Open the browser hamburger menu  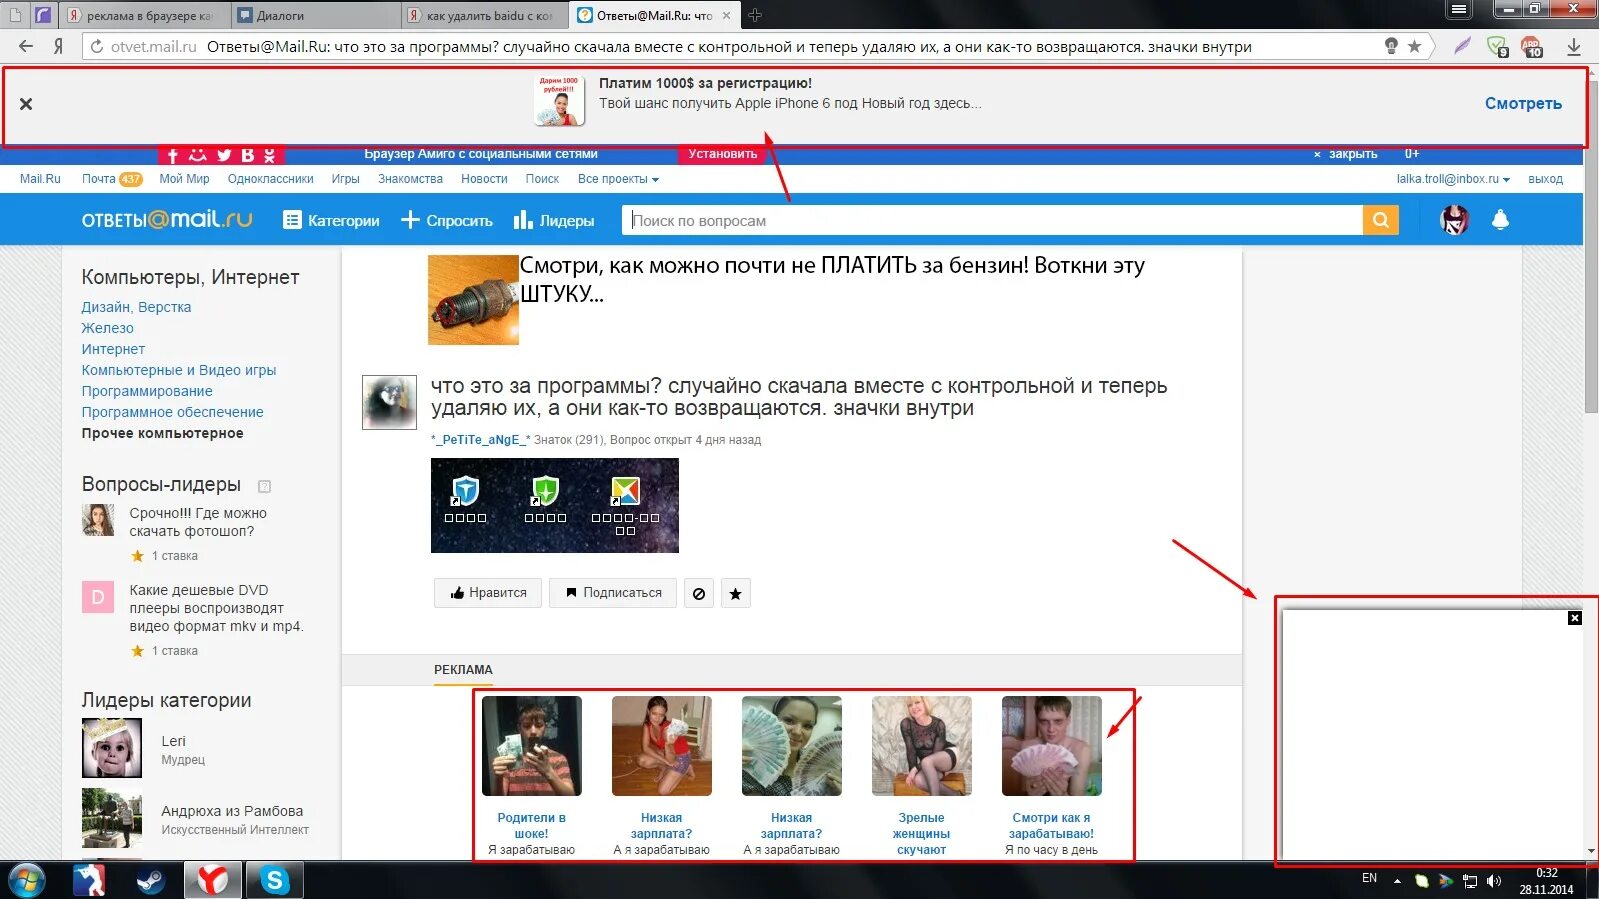(x=1459, y=9)
